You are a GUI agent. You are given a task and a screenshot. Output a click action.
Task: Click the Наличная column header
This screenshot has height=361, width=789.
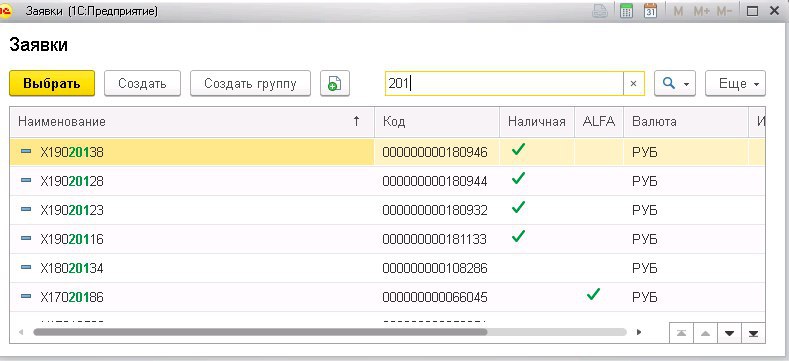point(536,121)
